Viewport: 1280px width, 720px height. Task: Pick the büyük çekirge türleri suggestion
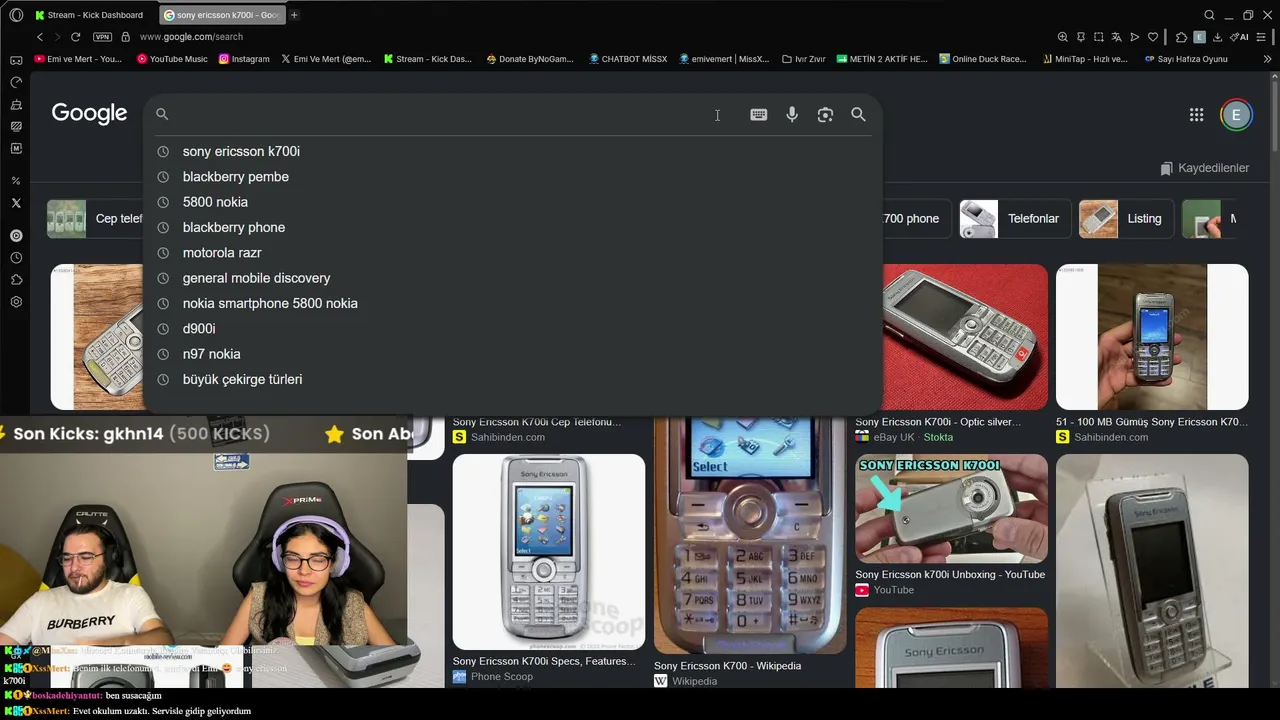click(x=512, y=380)
